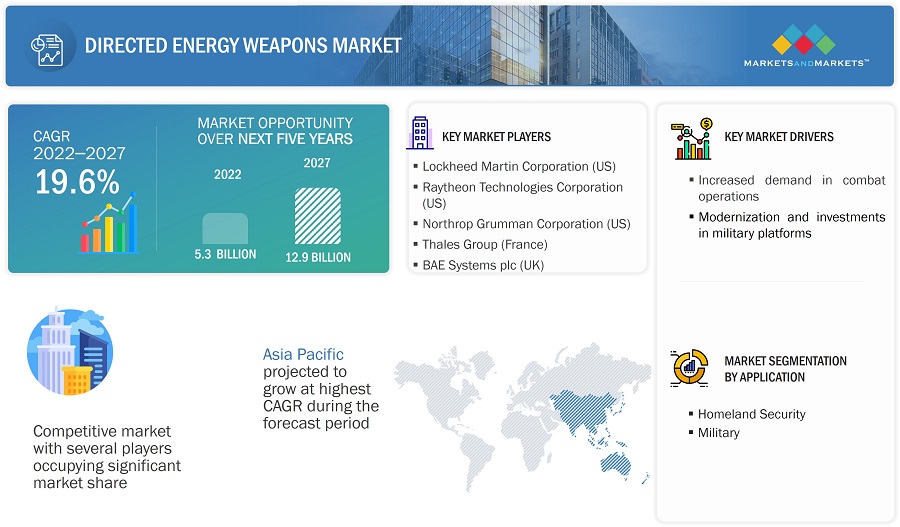Click the MarketsandMarkets logo
Image resolution: width=900 pixels, height=527 pixels.
click(x=805, y=47)
